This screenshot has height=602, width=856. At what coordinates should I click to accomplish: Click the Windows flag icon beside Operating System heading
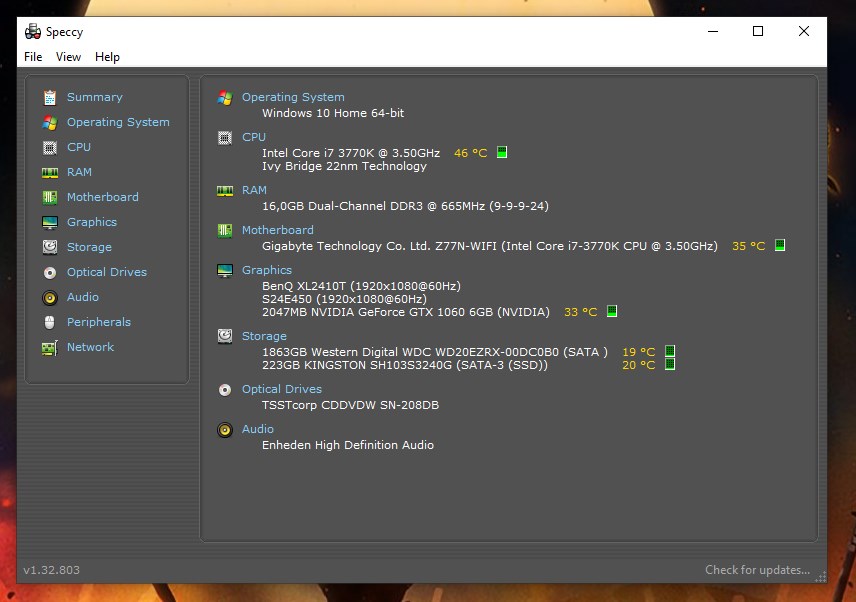pyautogui.click(x=225, y=98)
